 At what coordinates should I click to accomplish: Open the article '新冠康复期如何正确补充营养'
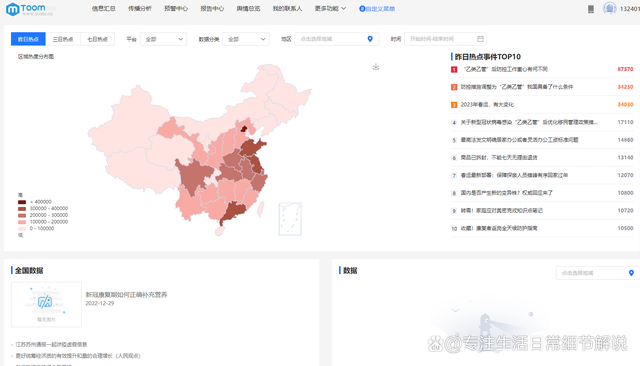[127, 295]
